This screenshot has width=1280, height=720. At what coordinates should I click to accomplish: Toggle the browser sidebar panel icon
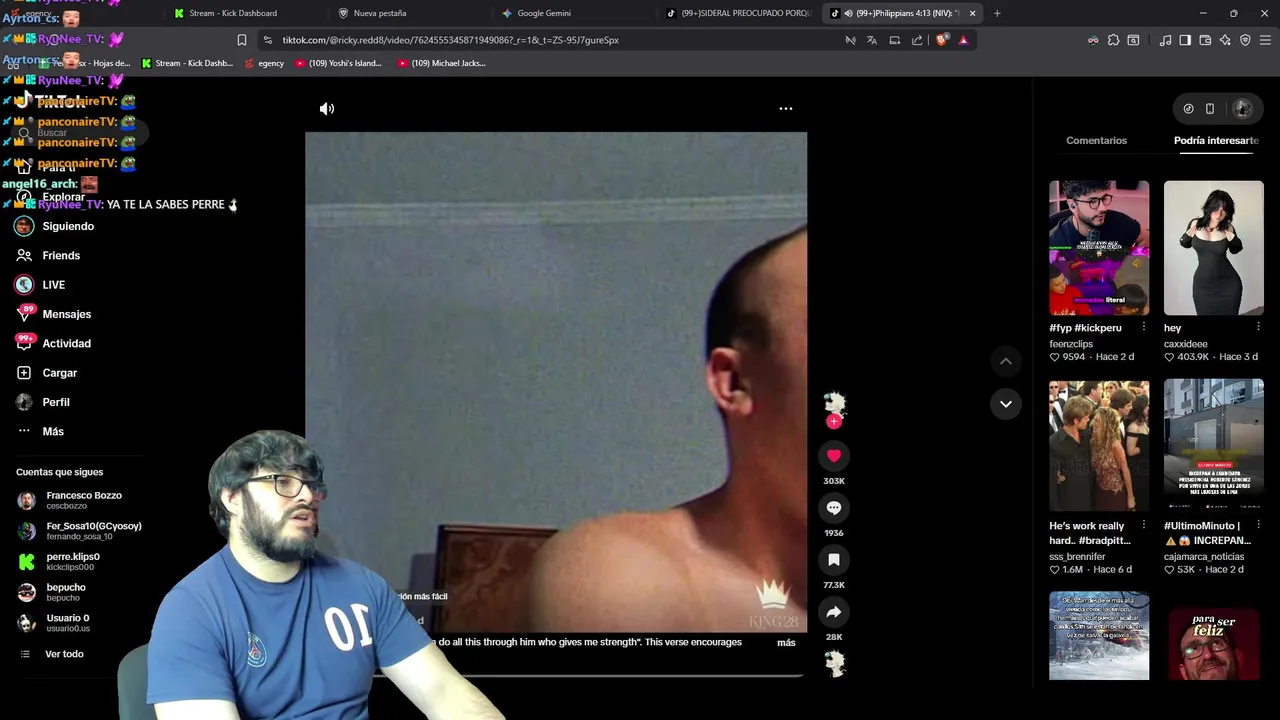(x=1185, y=40)
